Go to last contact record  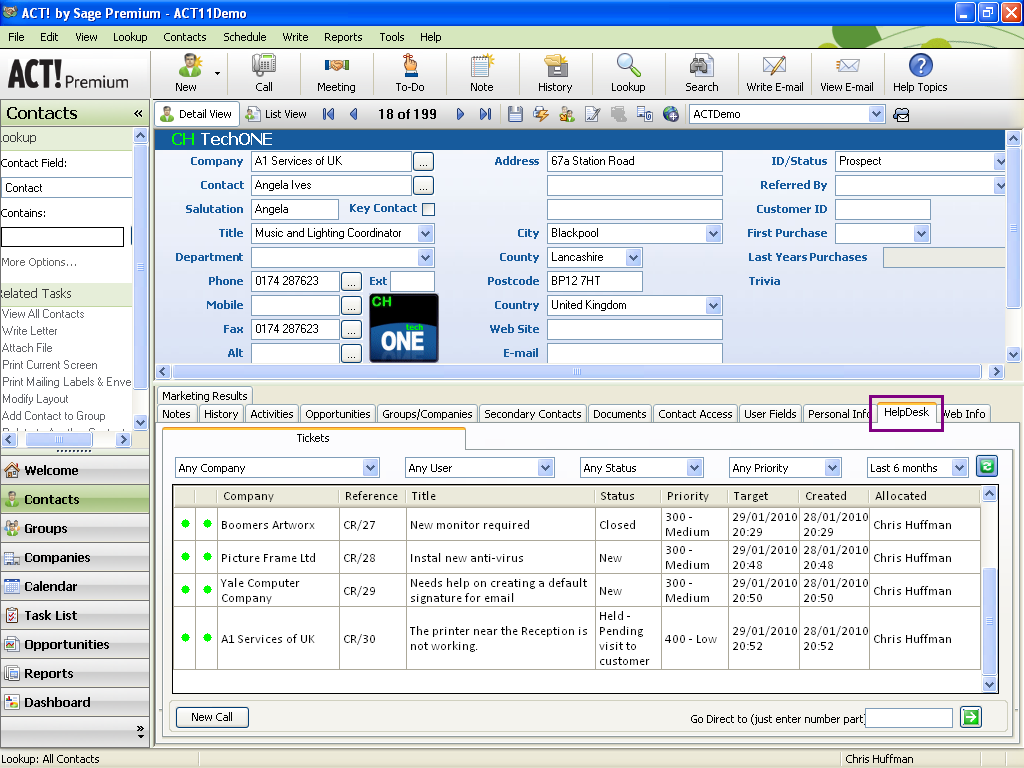[x=485, y=114]
